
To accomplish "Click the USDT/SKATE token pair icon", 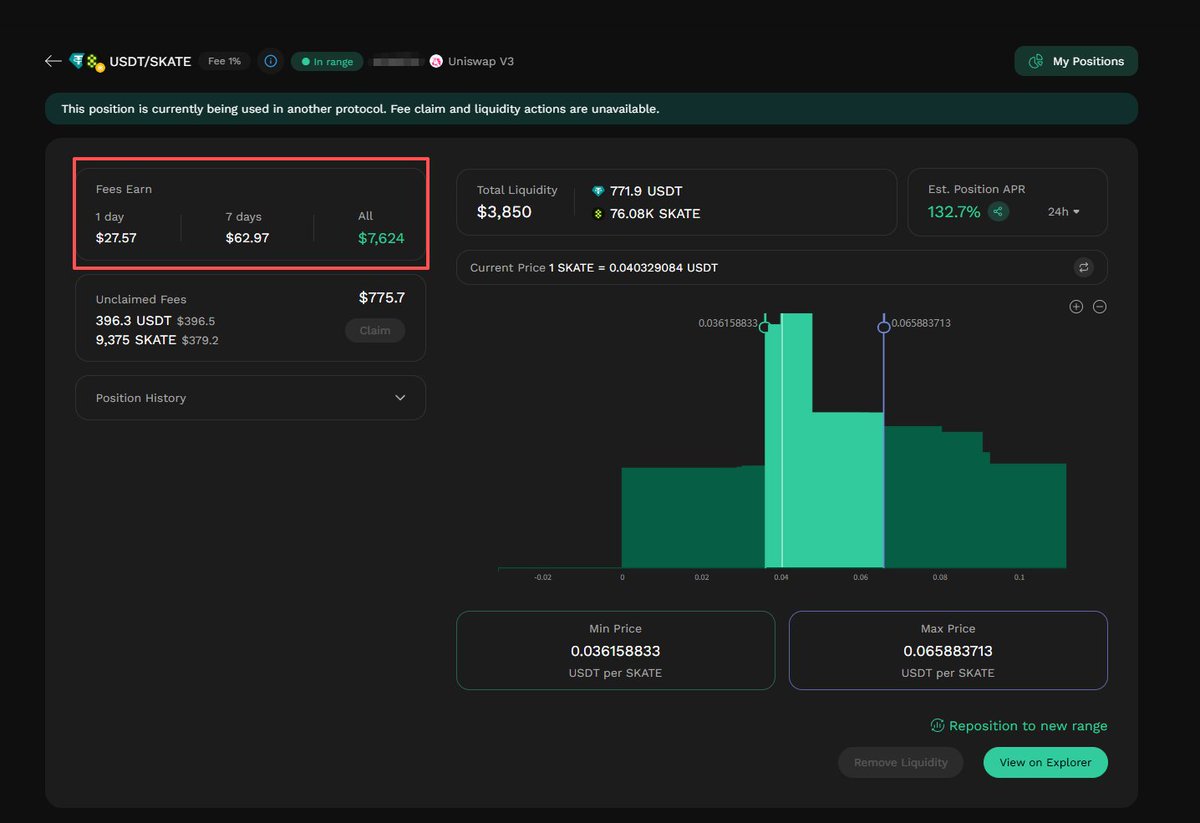I will click(86, 62).
